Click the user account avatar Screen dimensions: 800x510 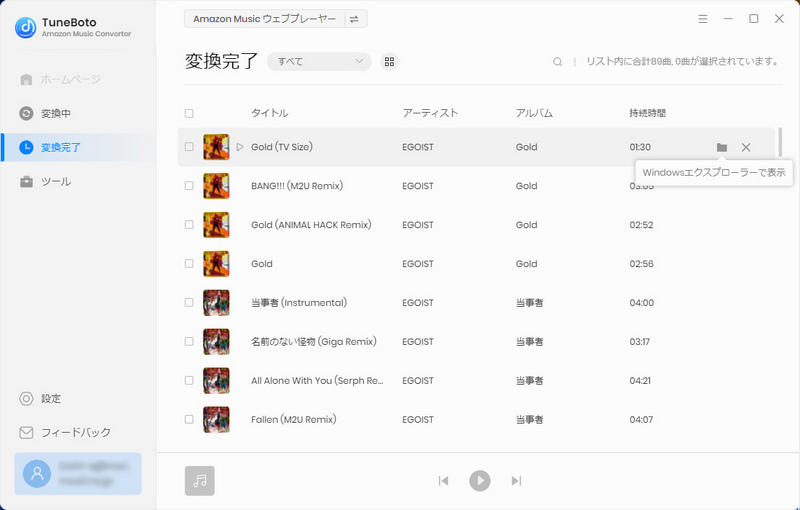[37, 474]
